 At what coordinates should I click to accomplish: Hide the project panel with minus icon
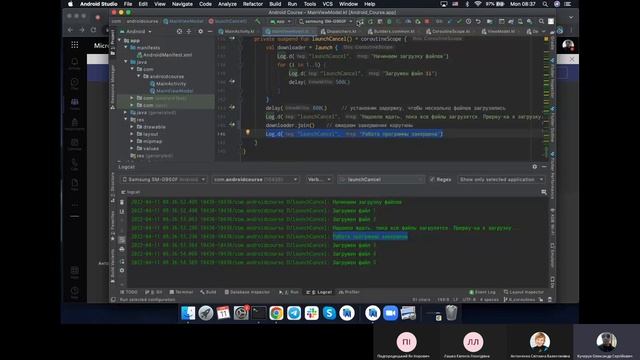click(x=210, y=31)
